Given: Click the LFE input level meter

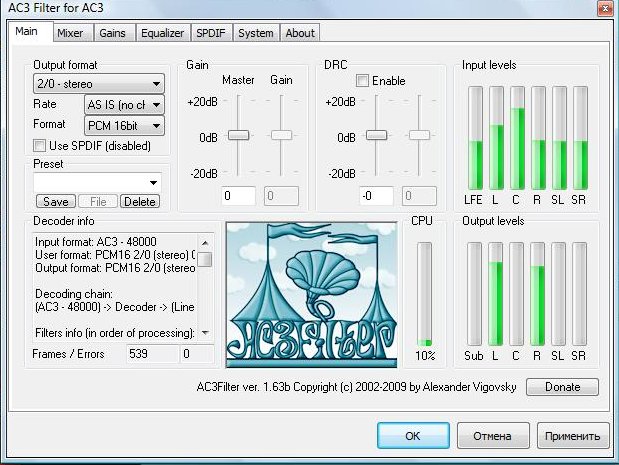Looking at the screenshot, I should (475, 138).
